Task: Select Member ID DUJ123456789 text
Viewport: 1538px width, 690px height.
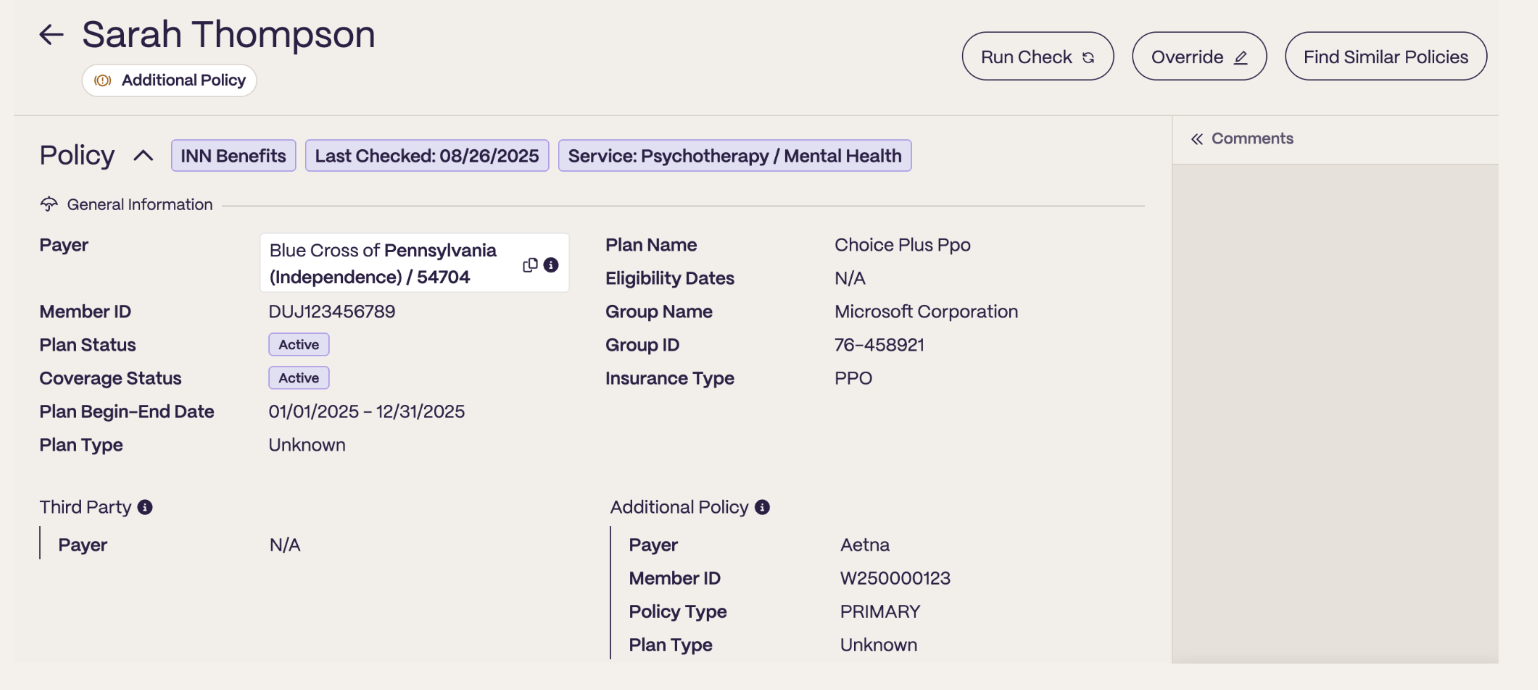Action: [332, 312]
